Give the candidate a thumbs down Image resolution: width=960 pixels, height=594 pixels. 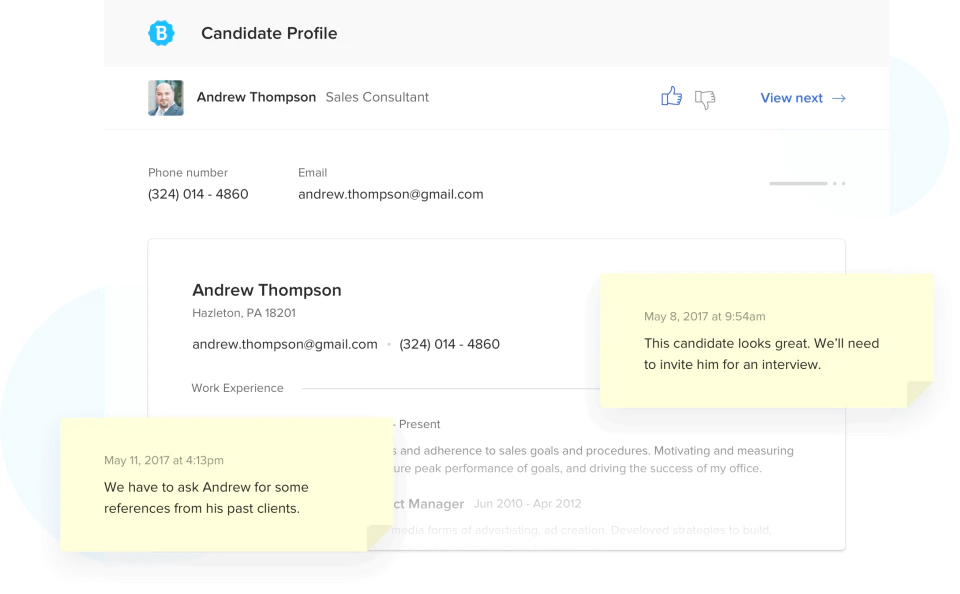[x=705, y=99]
